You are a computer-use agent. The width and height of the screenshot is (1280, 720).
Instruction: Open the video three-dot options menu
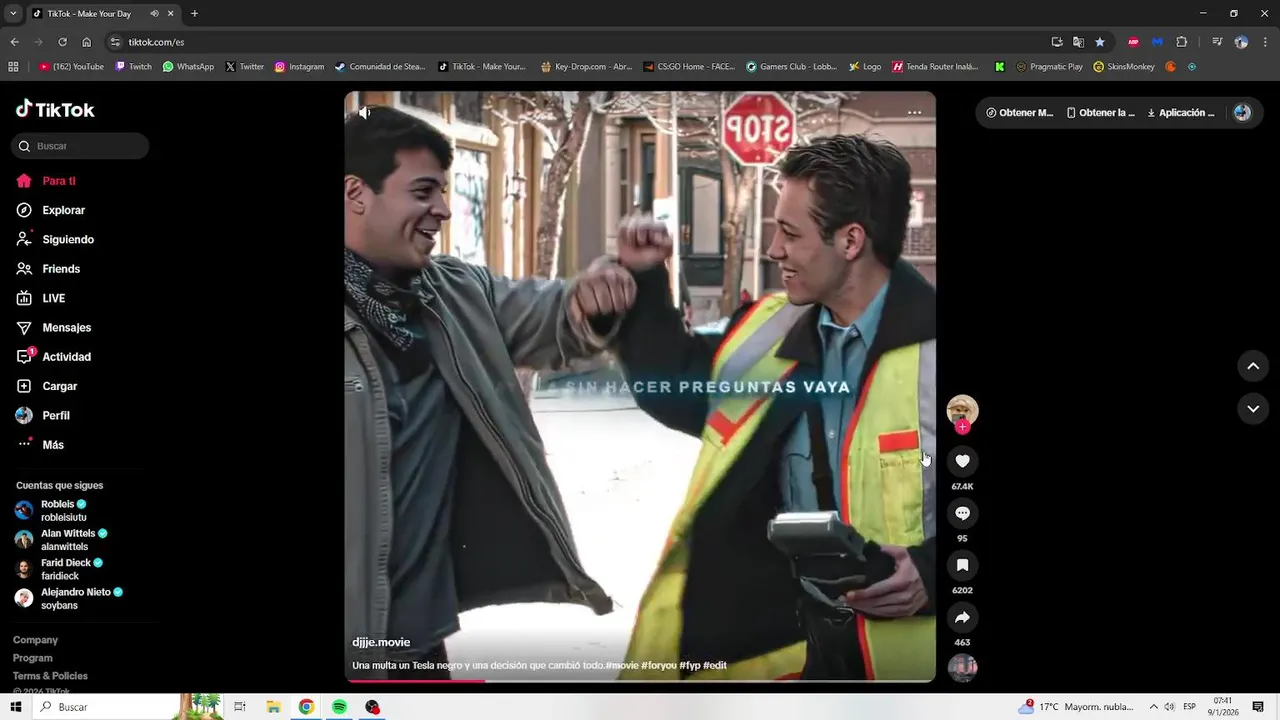point(914,113)
